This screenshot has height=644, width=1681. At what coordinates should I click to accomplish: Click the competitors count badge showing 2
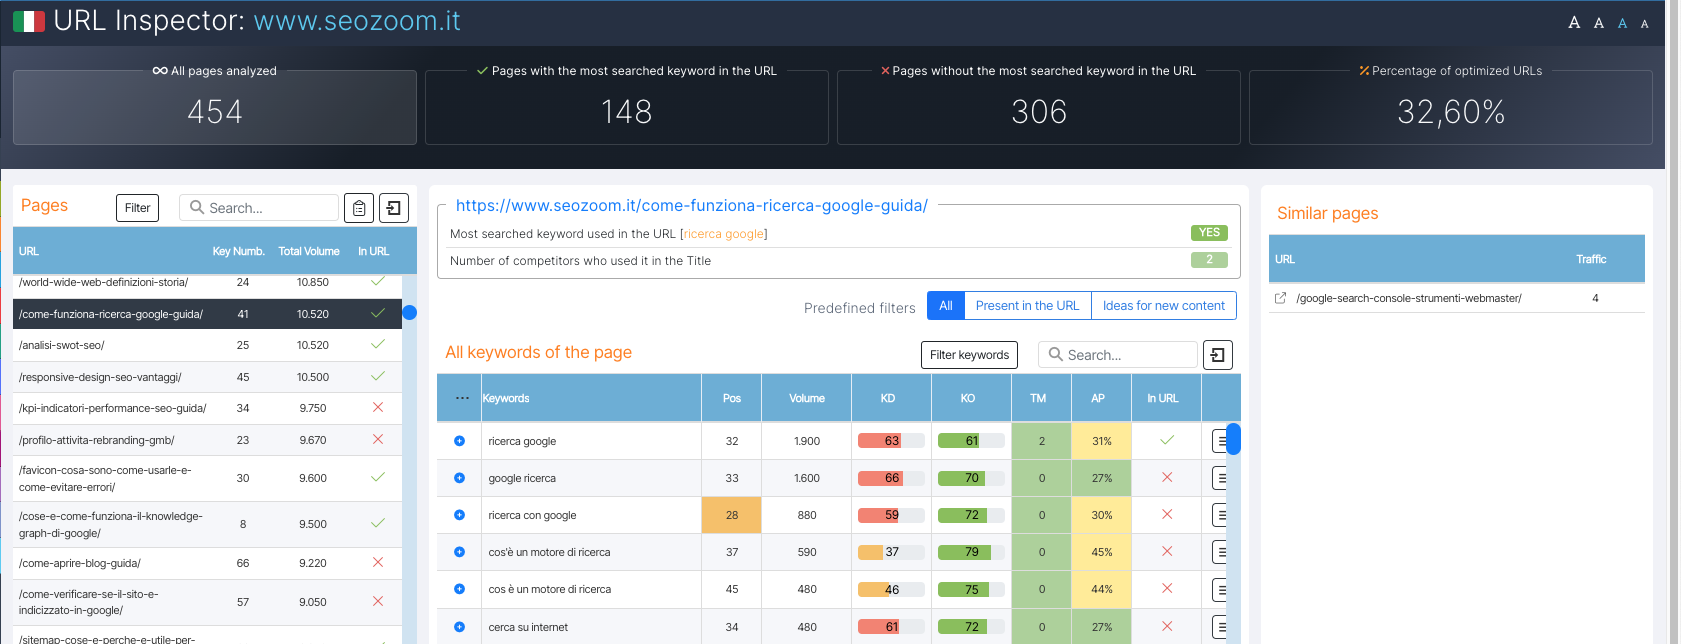[x=1209, y=260]
